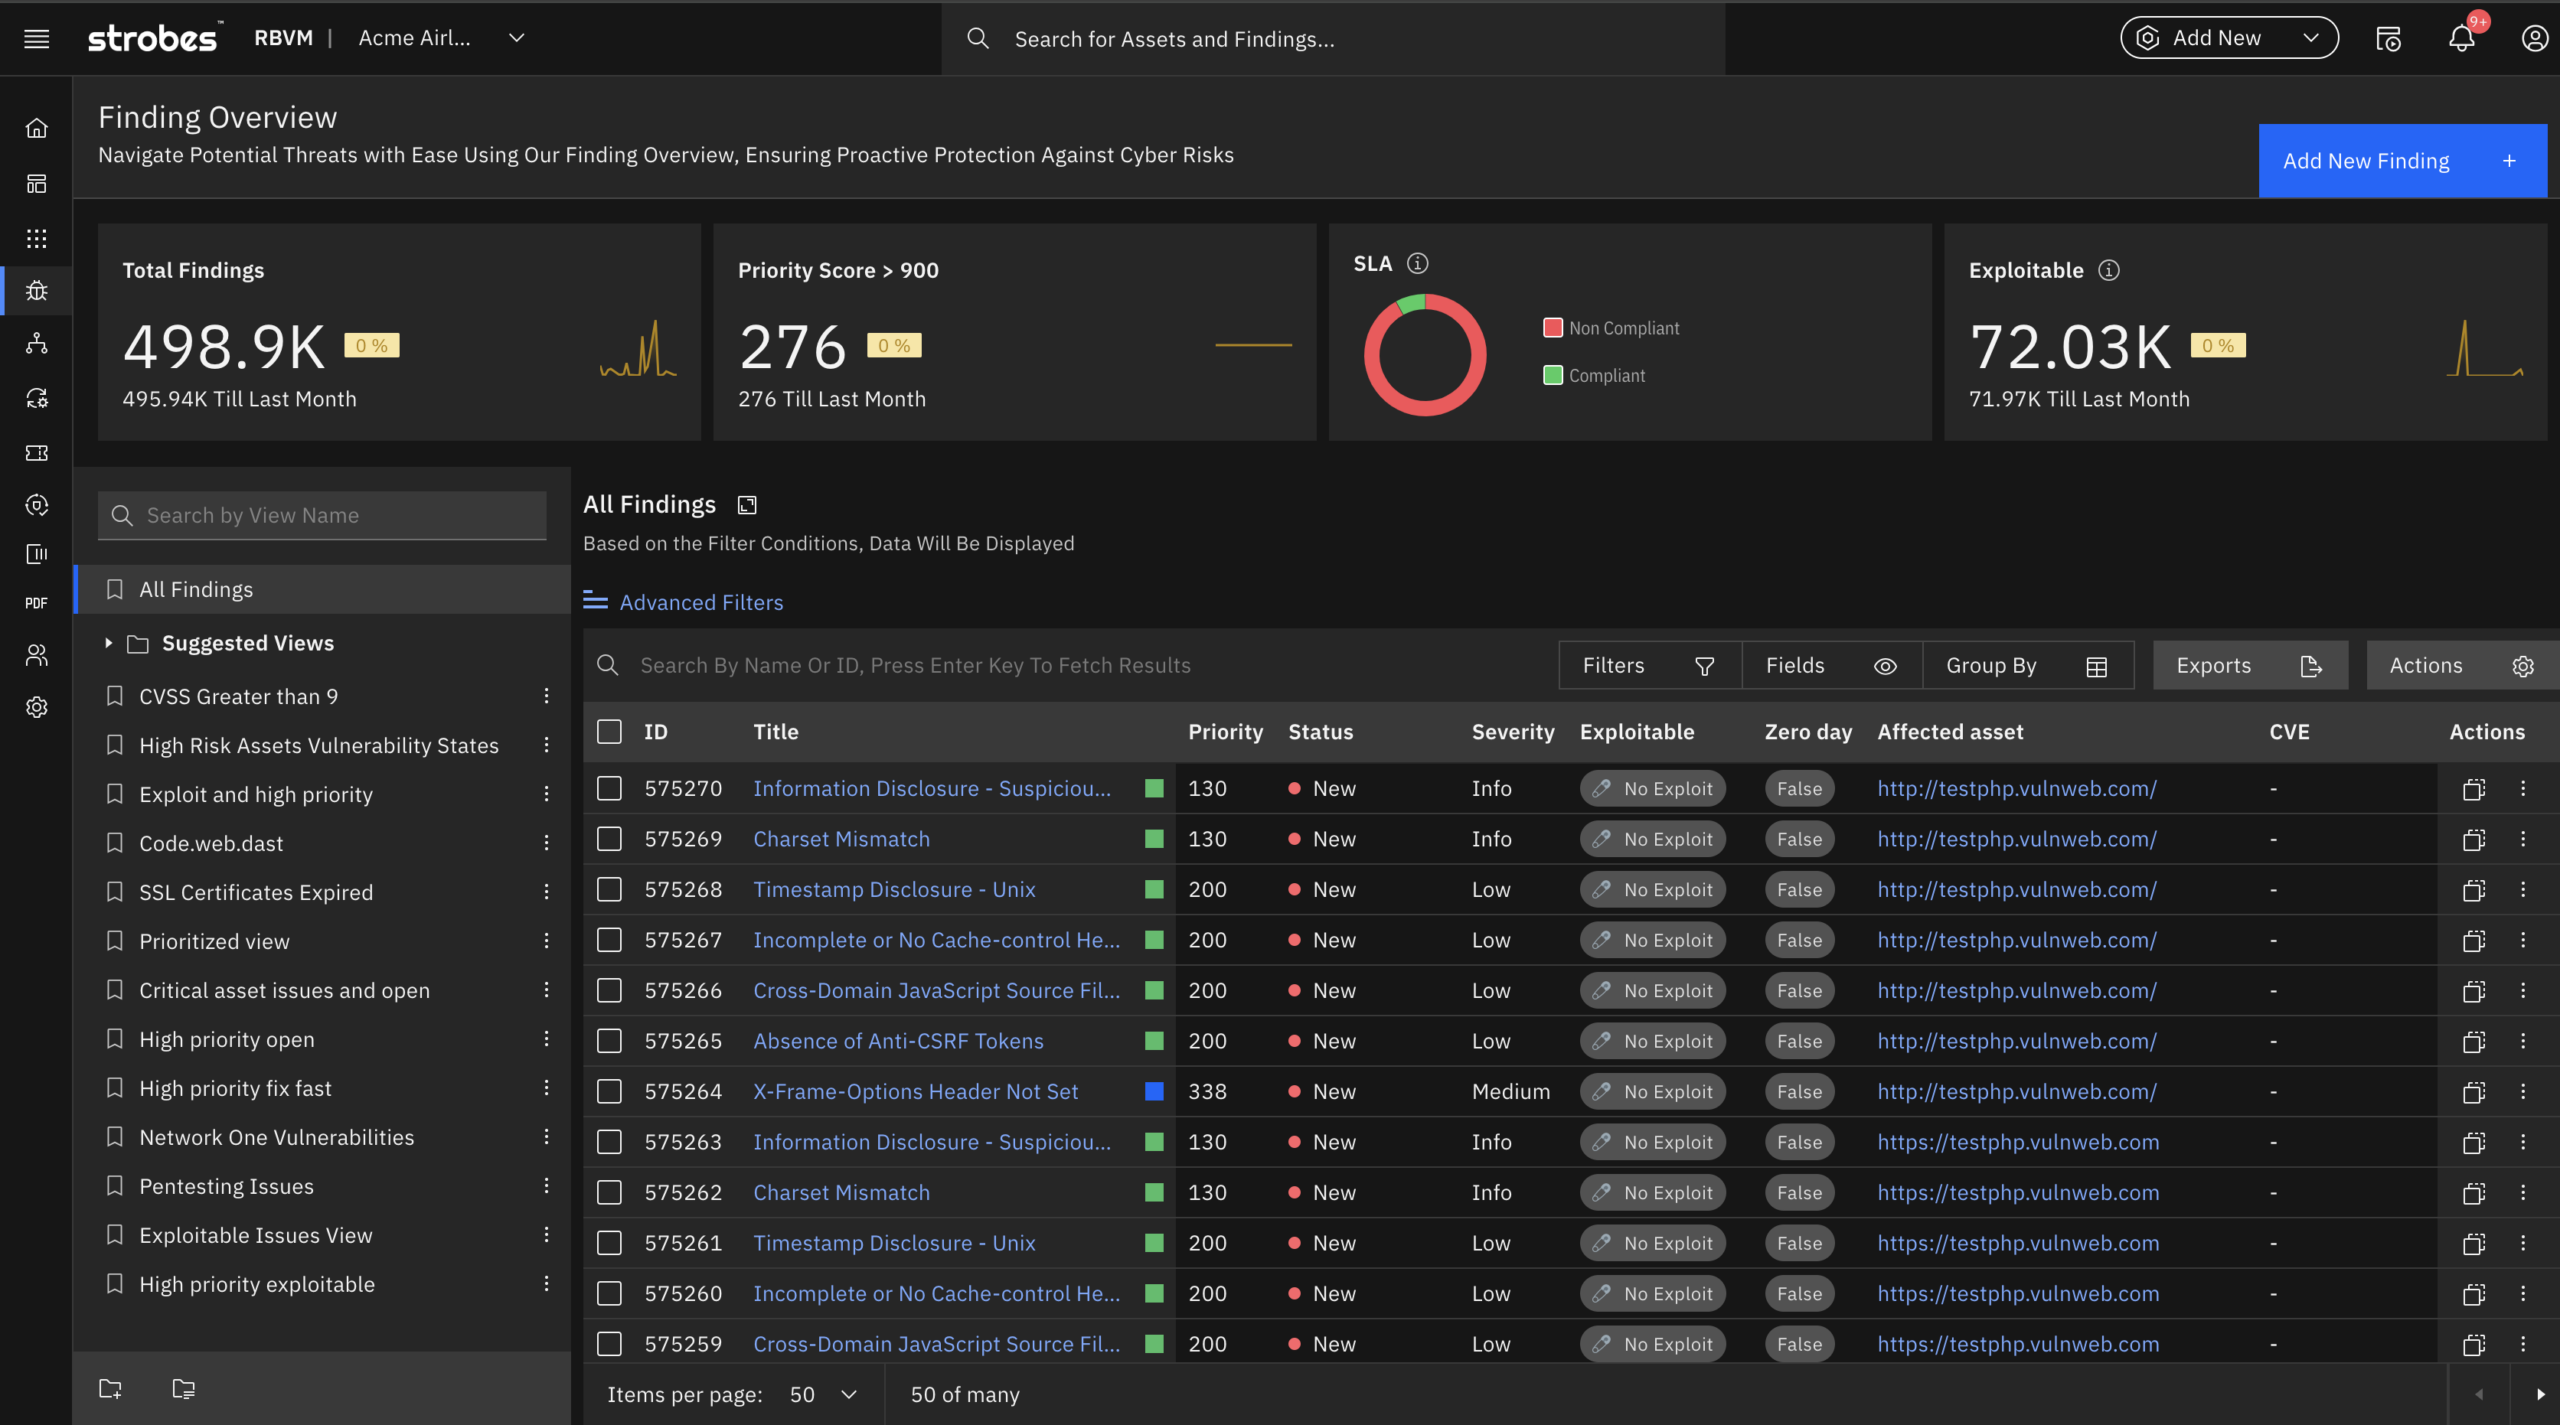Open the Add New dropdown
The image size is (2560, 1425).
2229,39
